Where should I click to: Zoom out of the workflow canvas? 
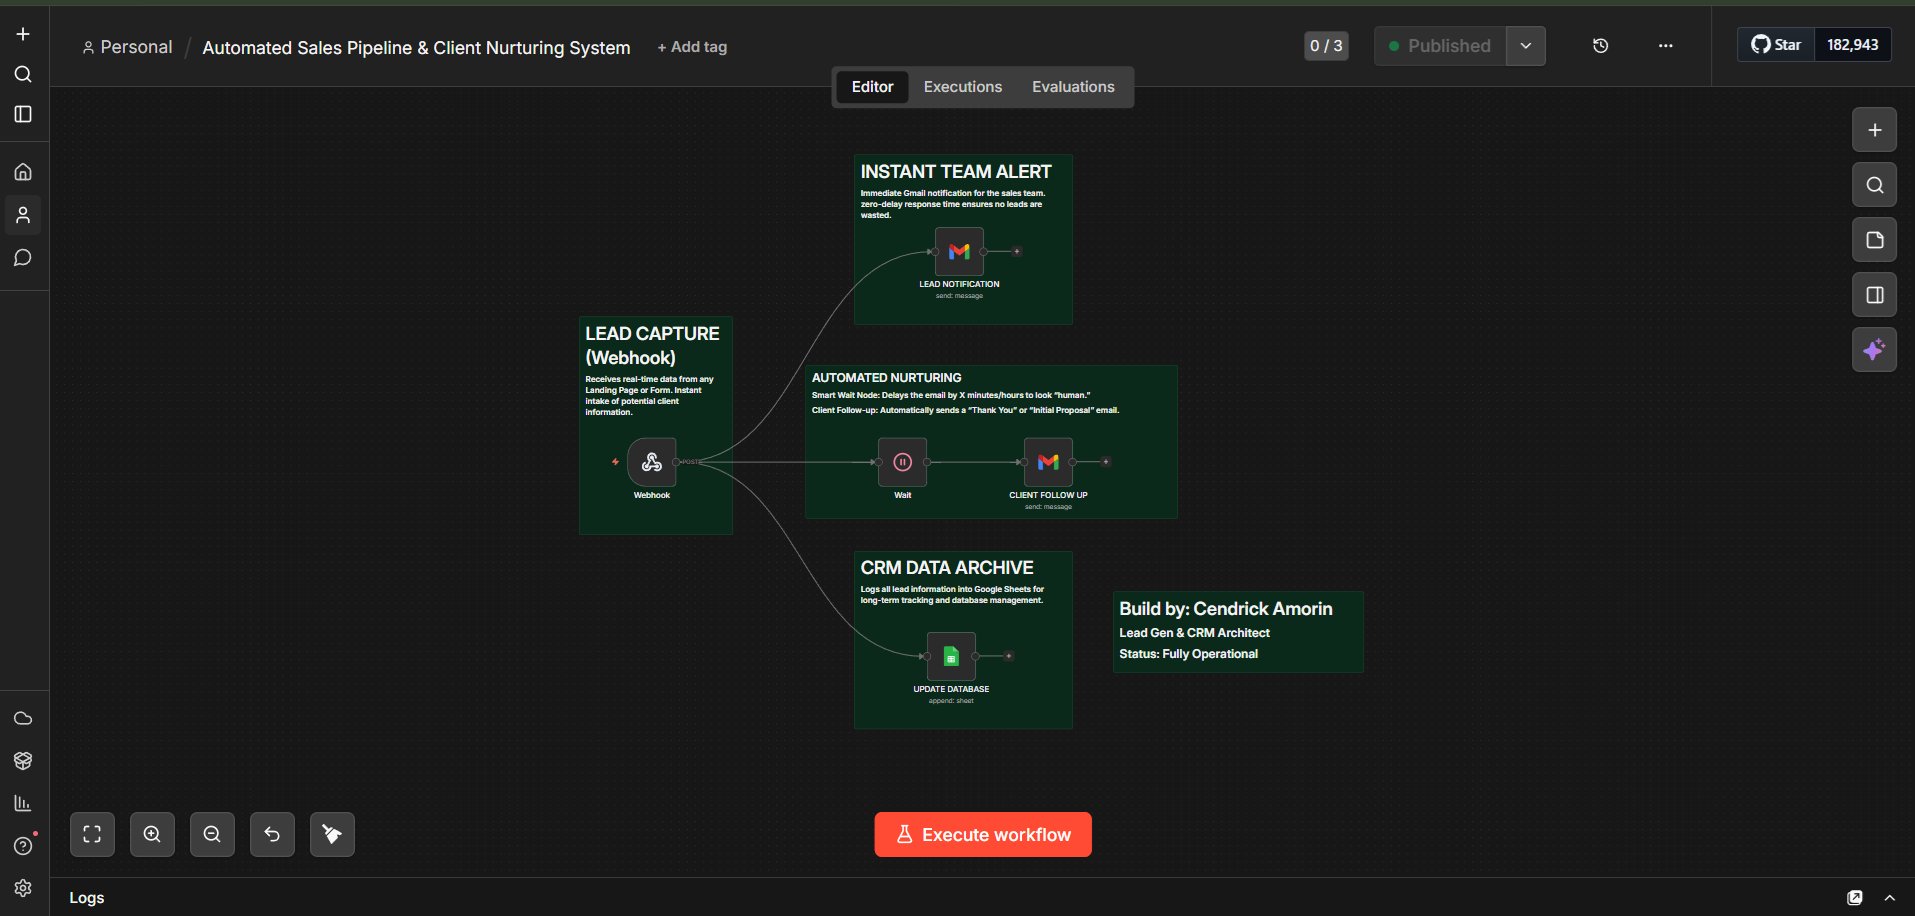pyautogui.click(x=212, y=834)
